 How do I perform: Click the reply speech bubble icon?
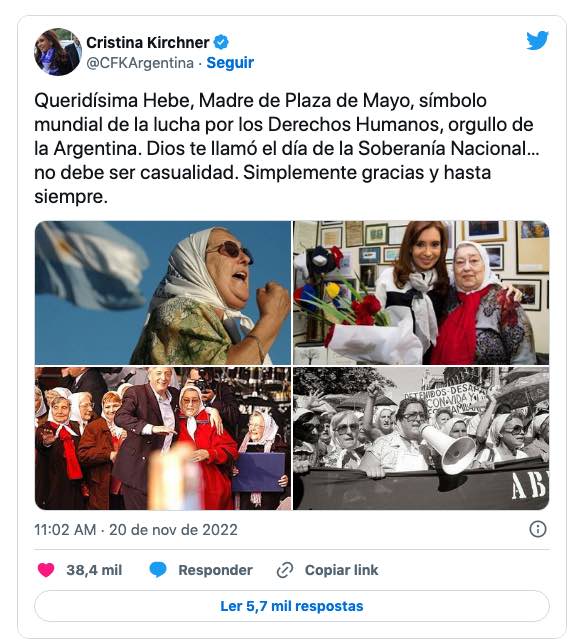point(158,570)
